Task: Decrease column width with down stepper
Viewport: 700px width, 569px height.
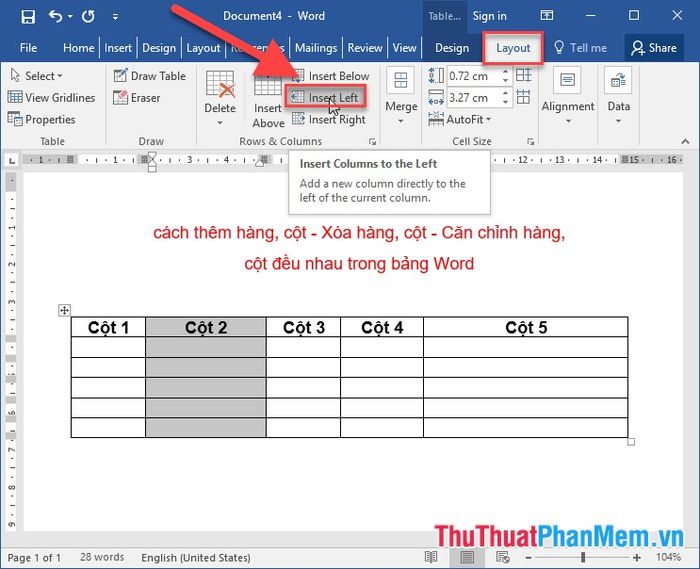Action: point(505,102)
